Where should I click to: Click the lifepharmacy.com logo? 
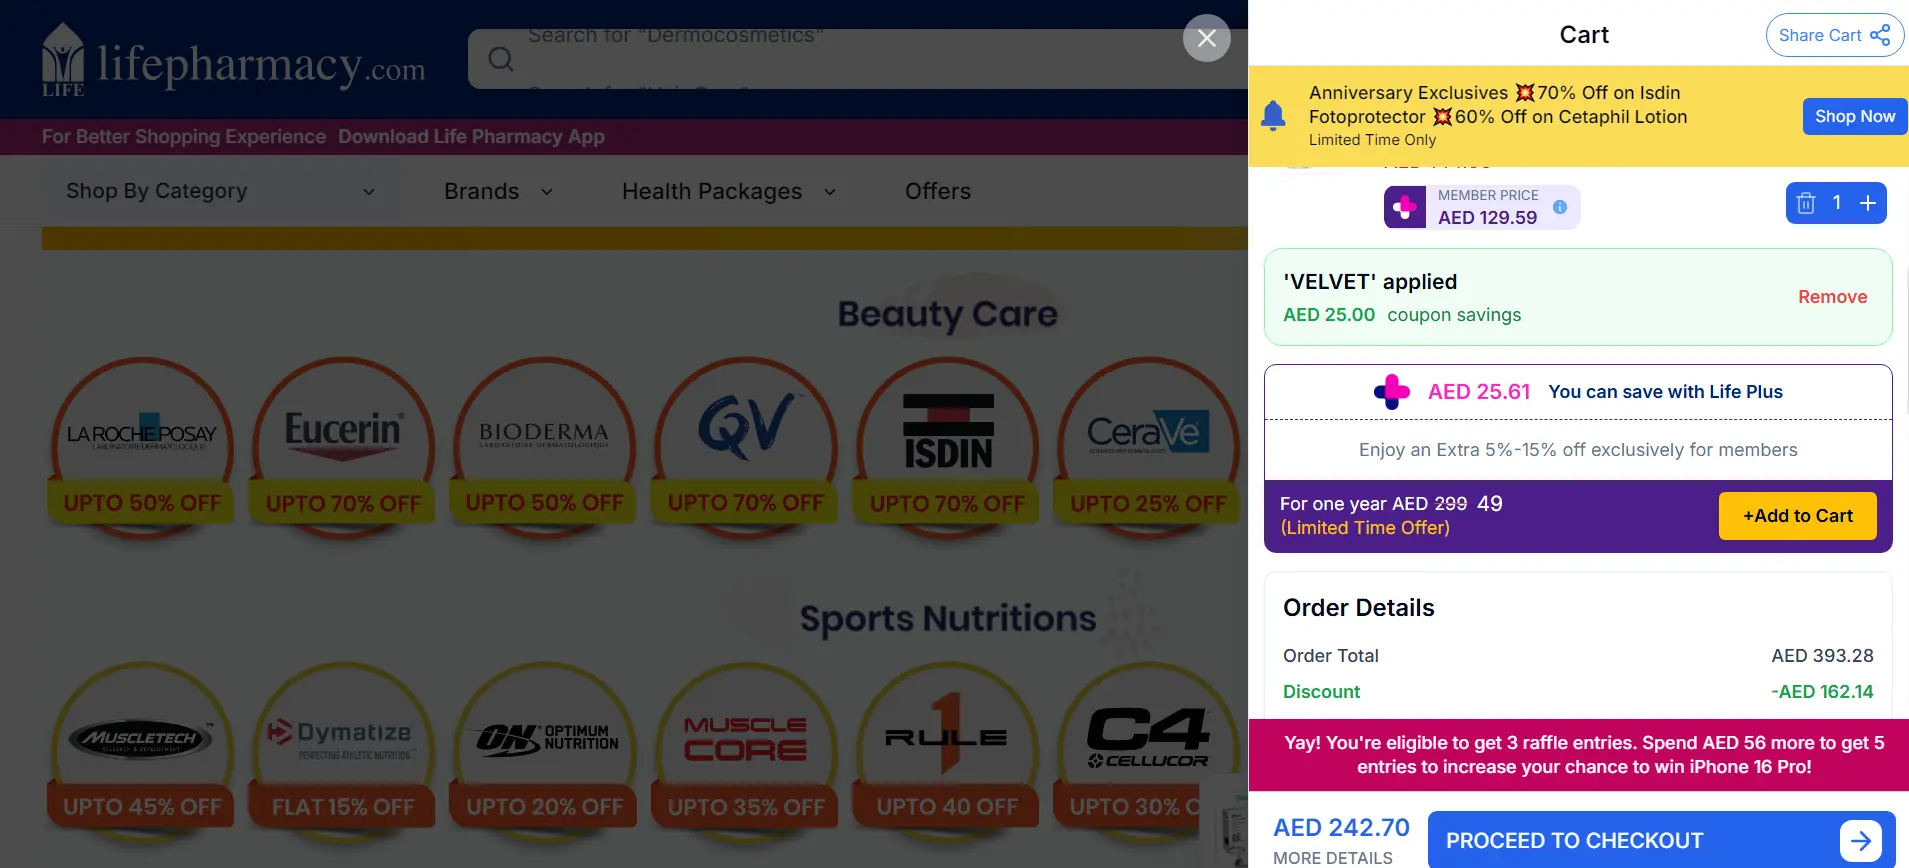pos(233,62)
